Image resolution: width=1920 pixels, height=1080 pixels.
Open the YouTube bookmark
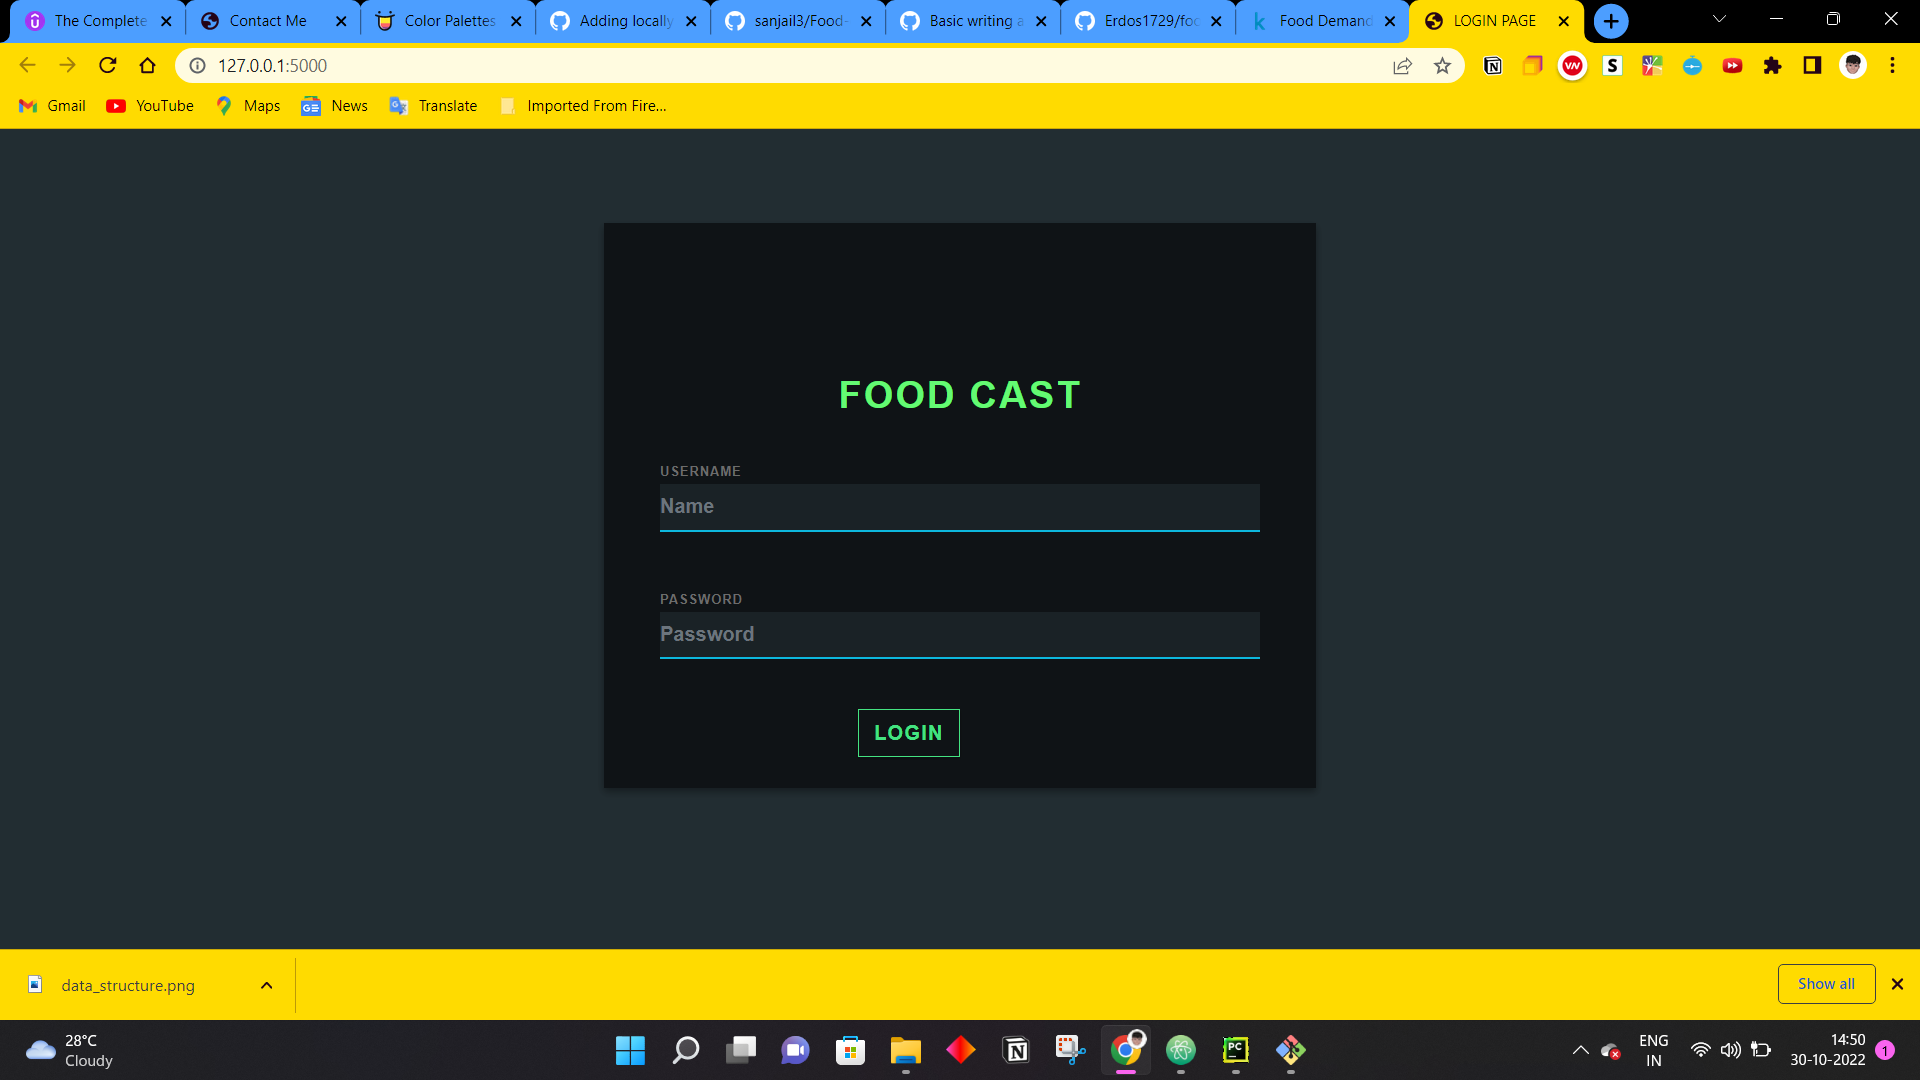150,106
